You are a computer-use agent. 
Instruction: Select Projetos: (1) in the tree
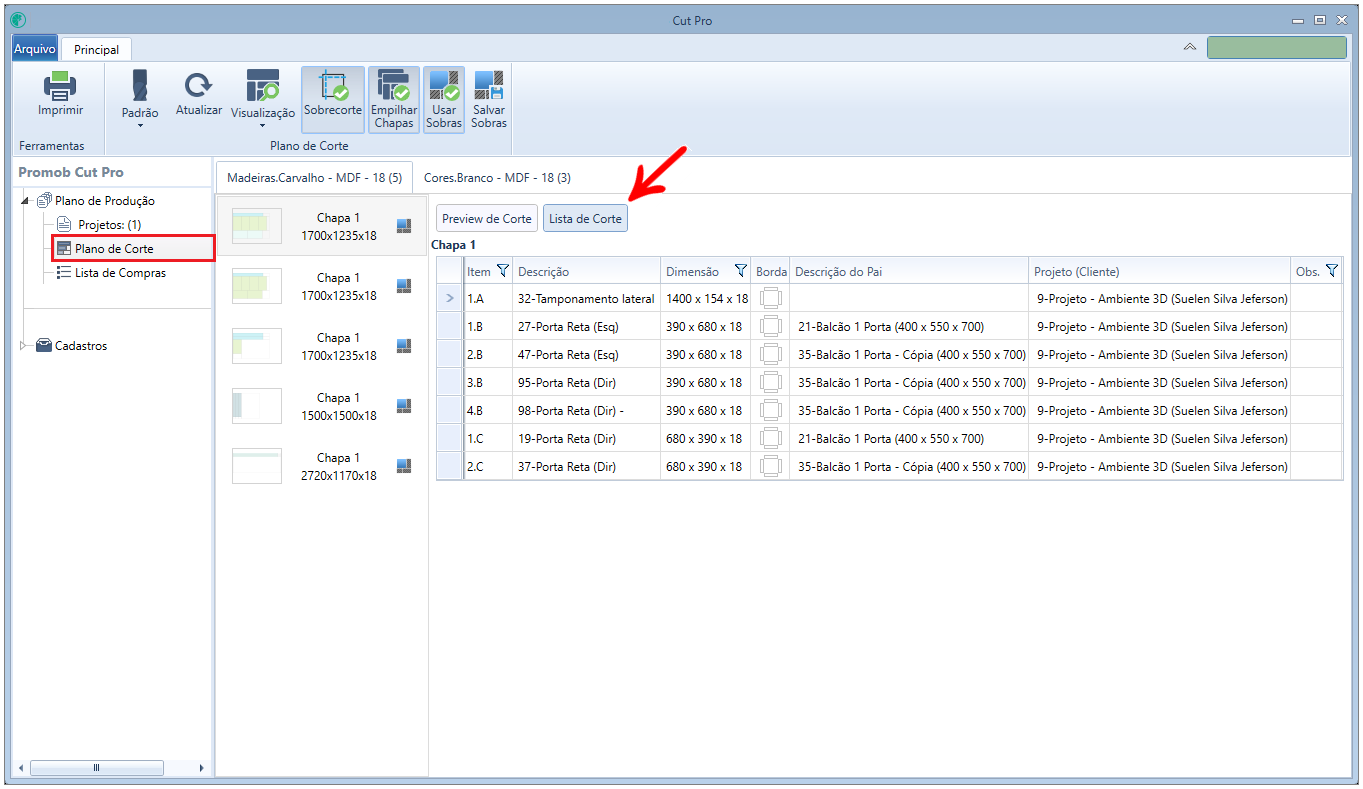110,225
